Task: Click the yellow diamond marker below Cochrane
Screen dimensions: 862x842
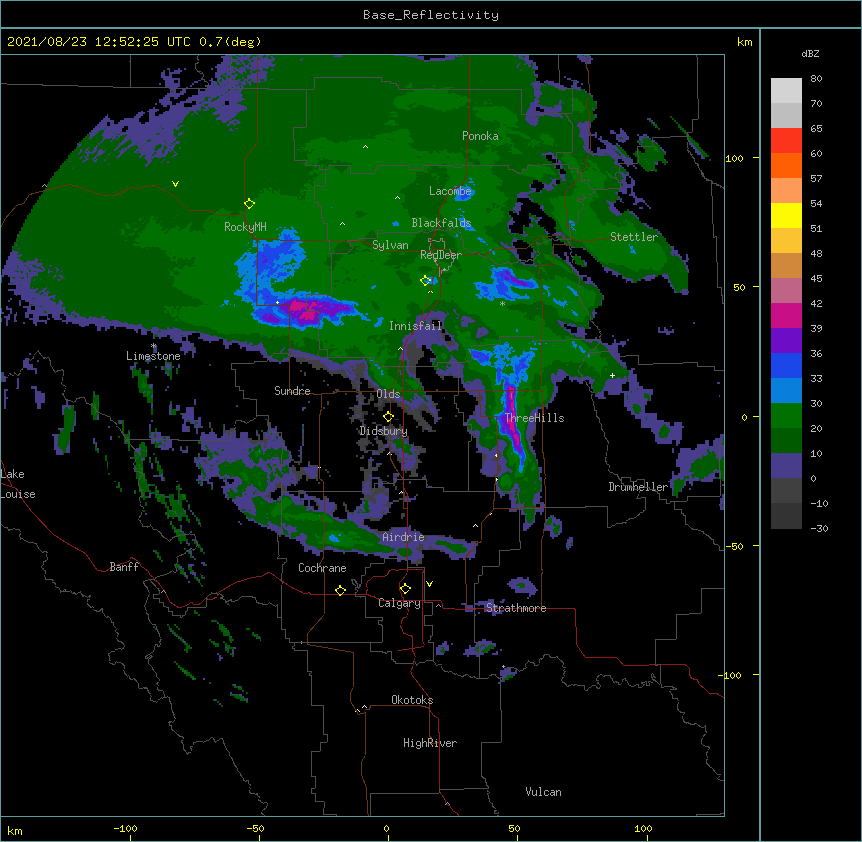Action: (x=340, y=590)
